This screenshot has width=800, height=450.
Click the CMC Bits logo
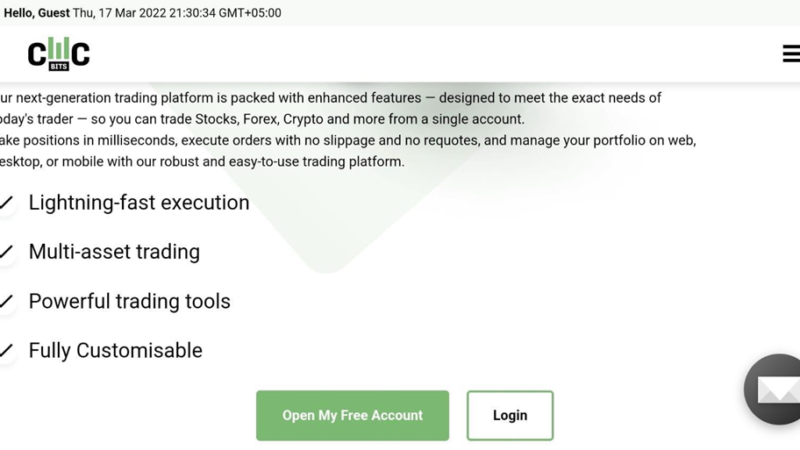pos(58,53)
